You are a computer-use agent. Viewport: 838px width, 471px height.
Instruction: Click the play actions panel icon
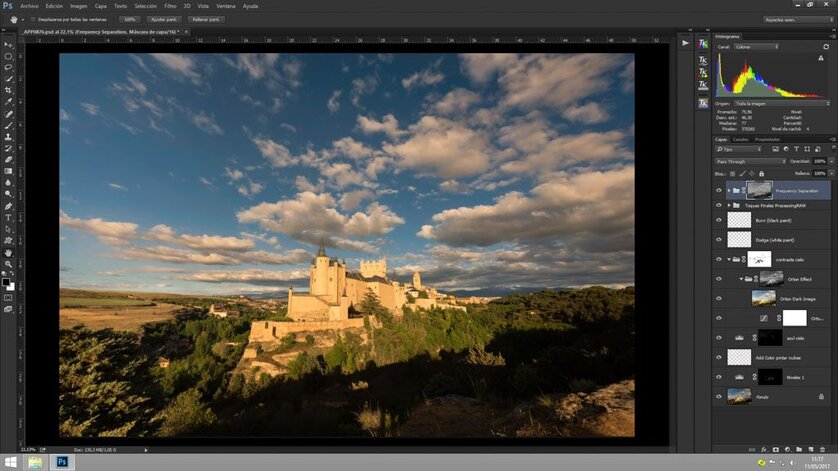(685, 43)
